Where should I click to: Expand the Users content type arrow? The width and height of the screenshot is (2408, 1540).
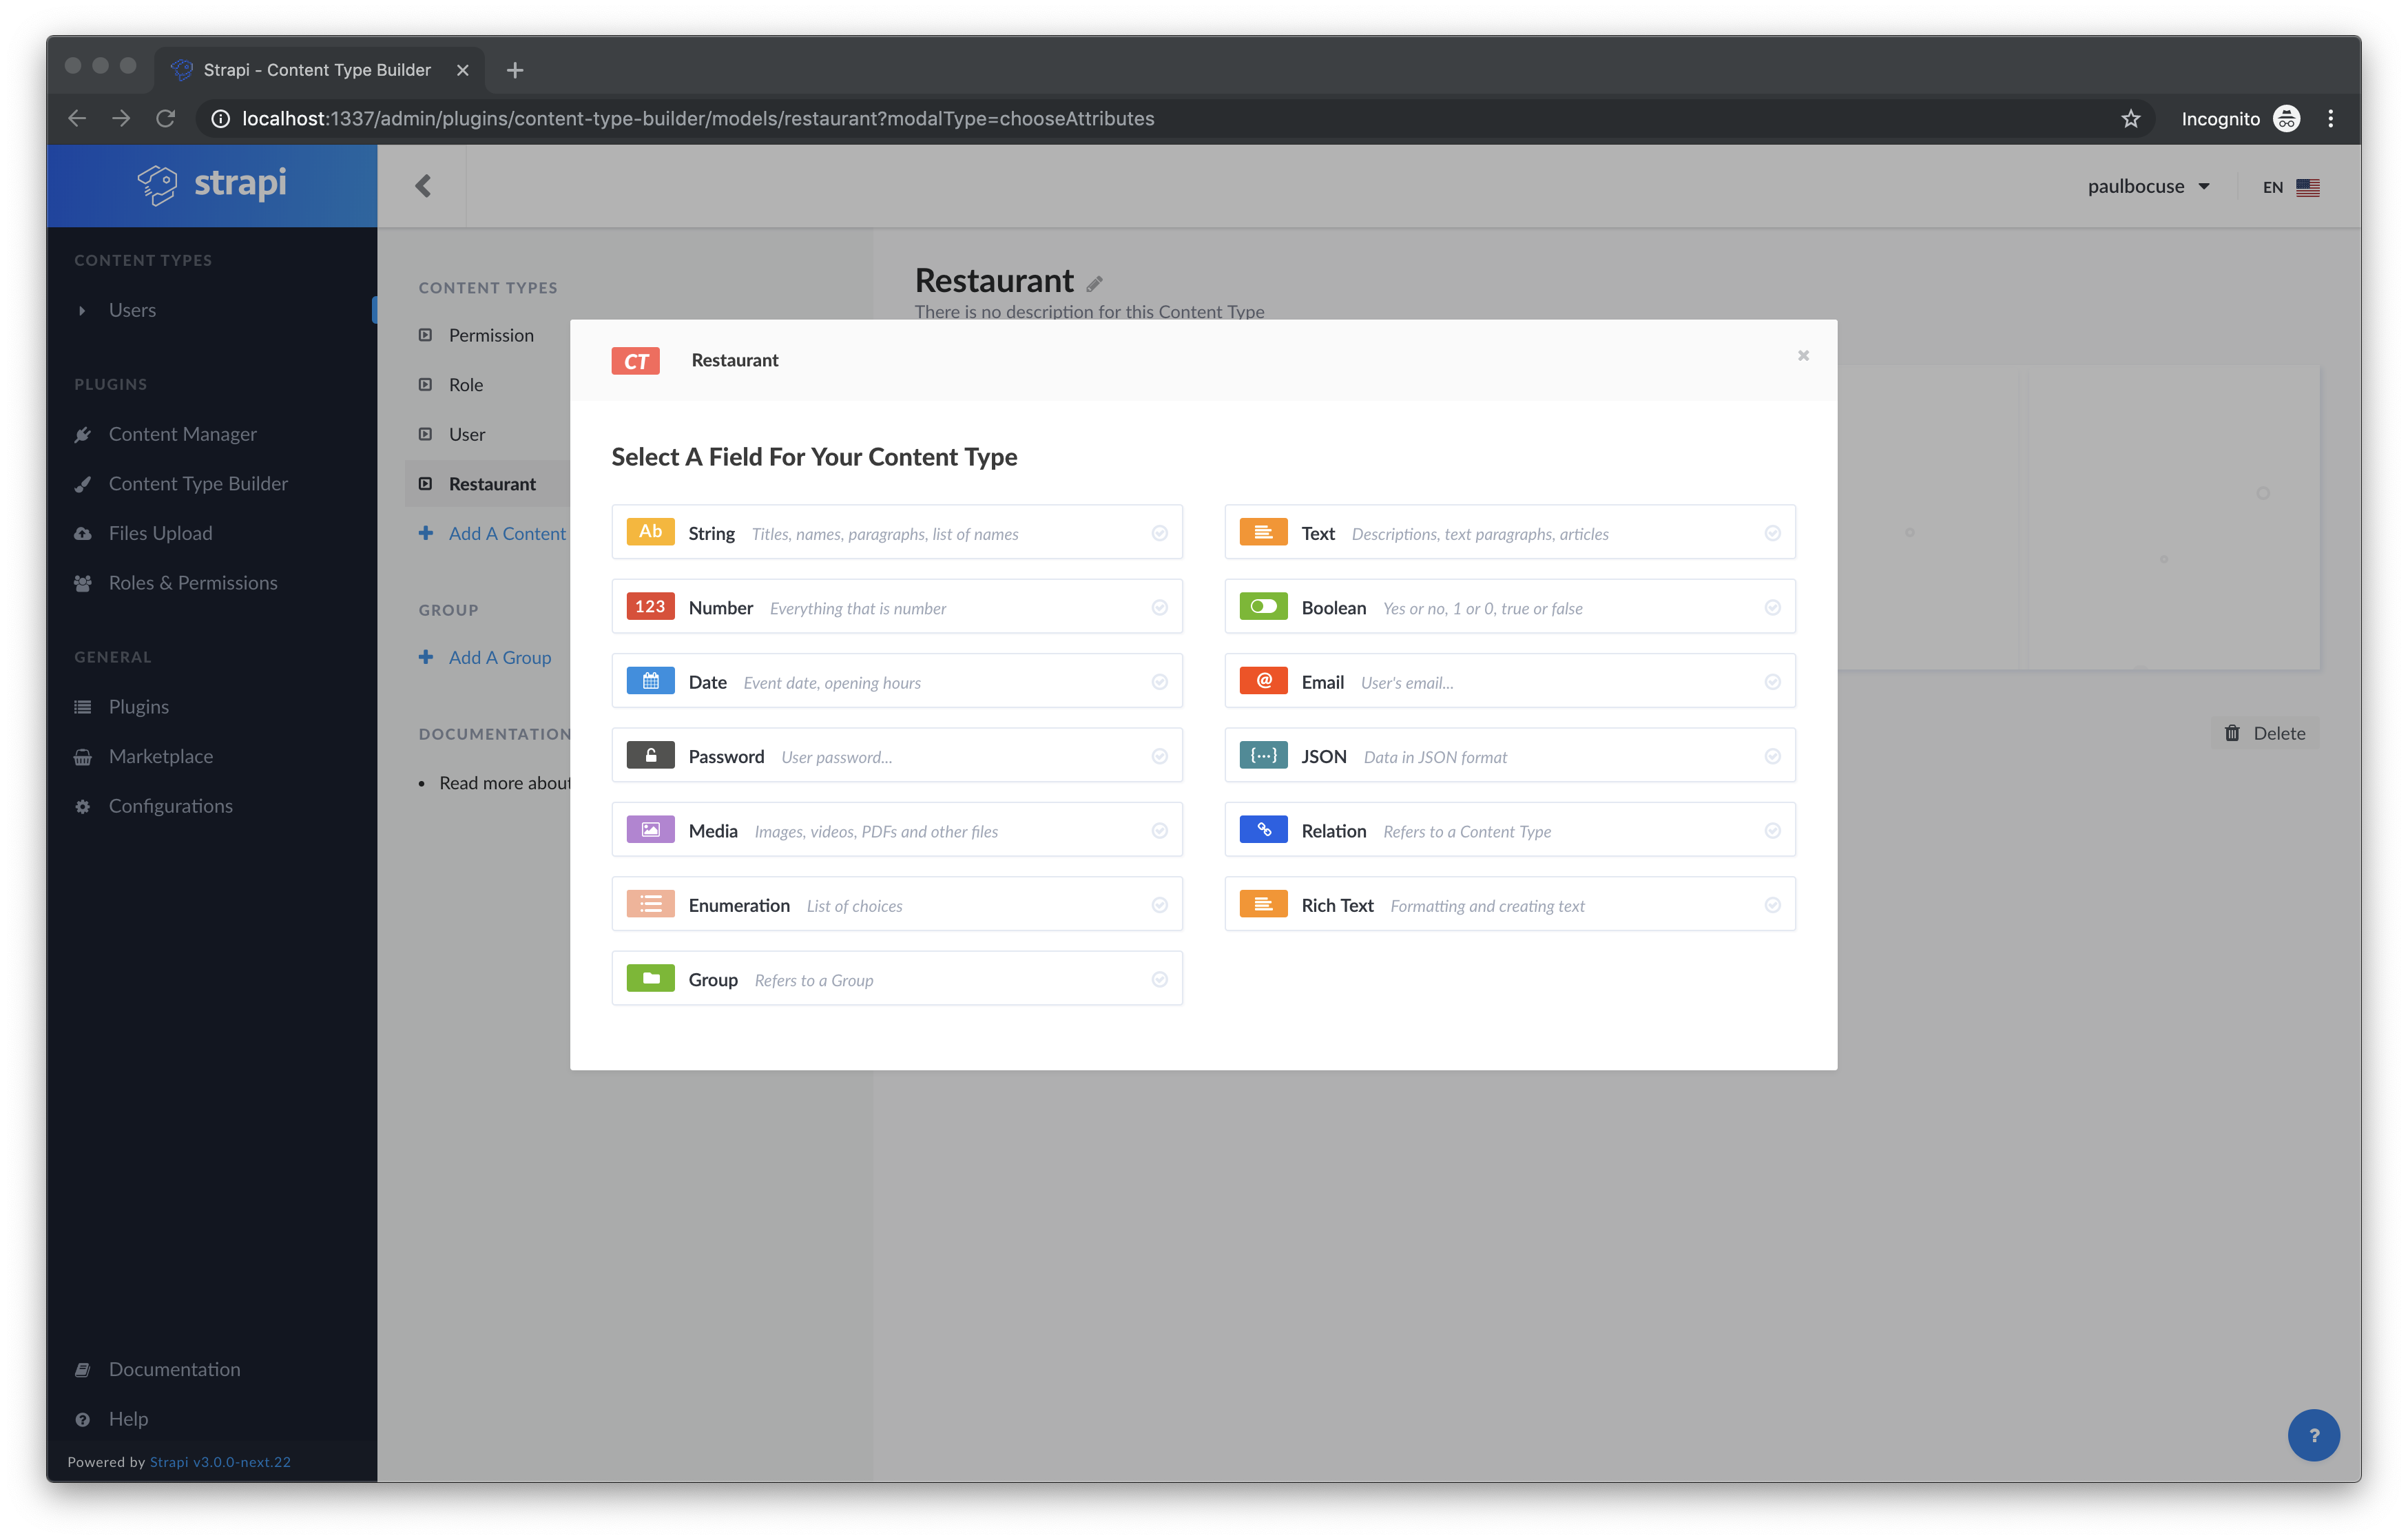[x=82, y=311]
